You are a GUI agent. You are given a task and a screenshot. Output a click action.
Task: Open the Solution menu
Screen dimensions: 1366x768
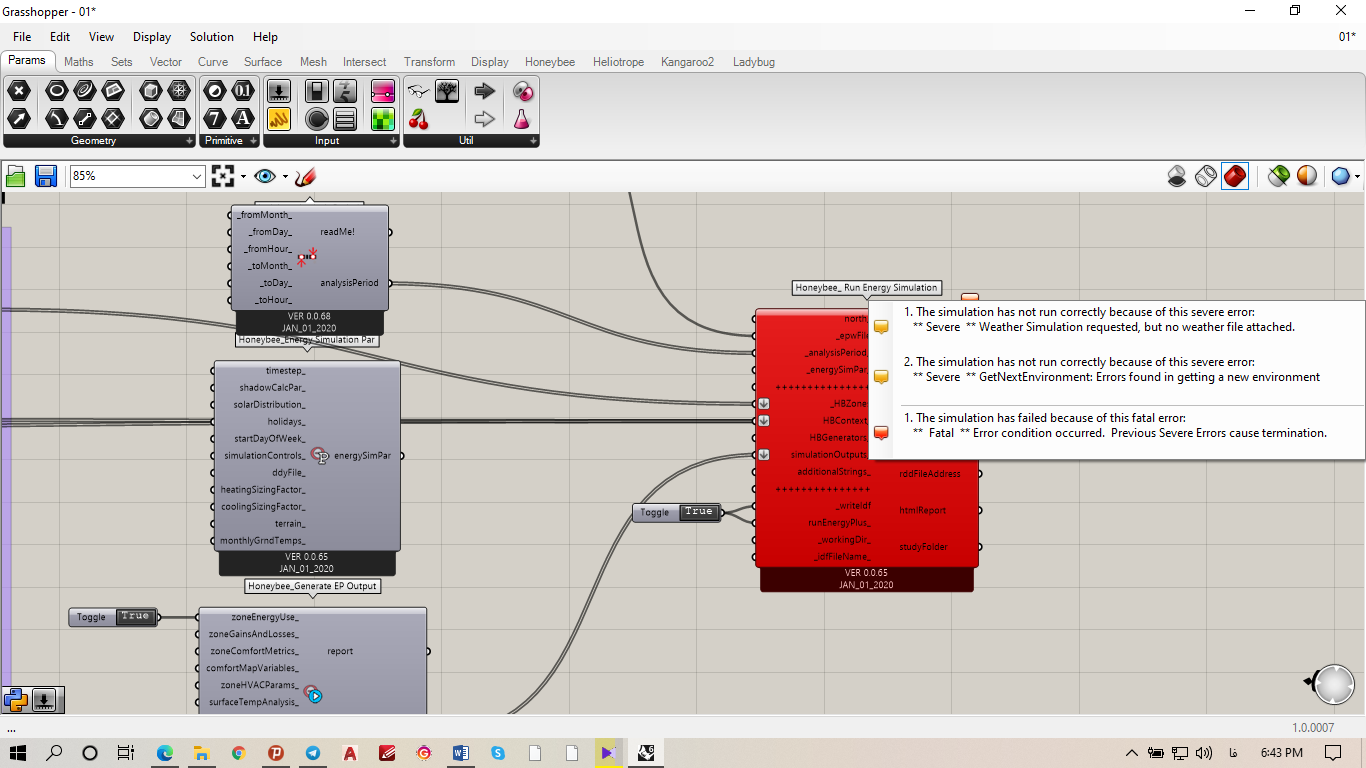click(212, 37)
